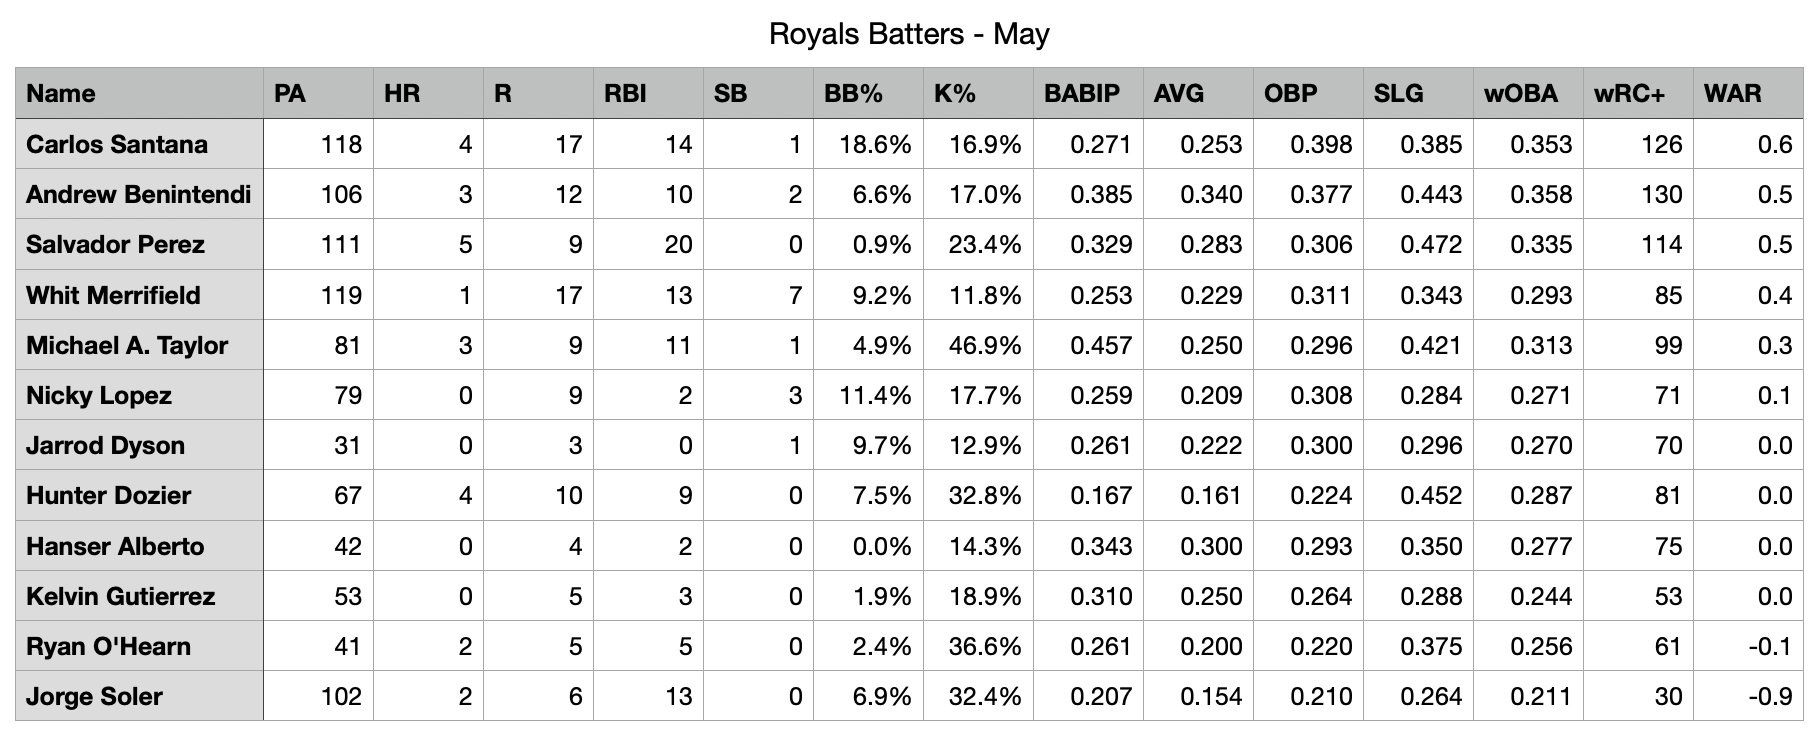Select the WAR column header
The width and height of the screenshot is (1814, 734).
[1732, 94]
